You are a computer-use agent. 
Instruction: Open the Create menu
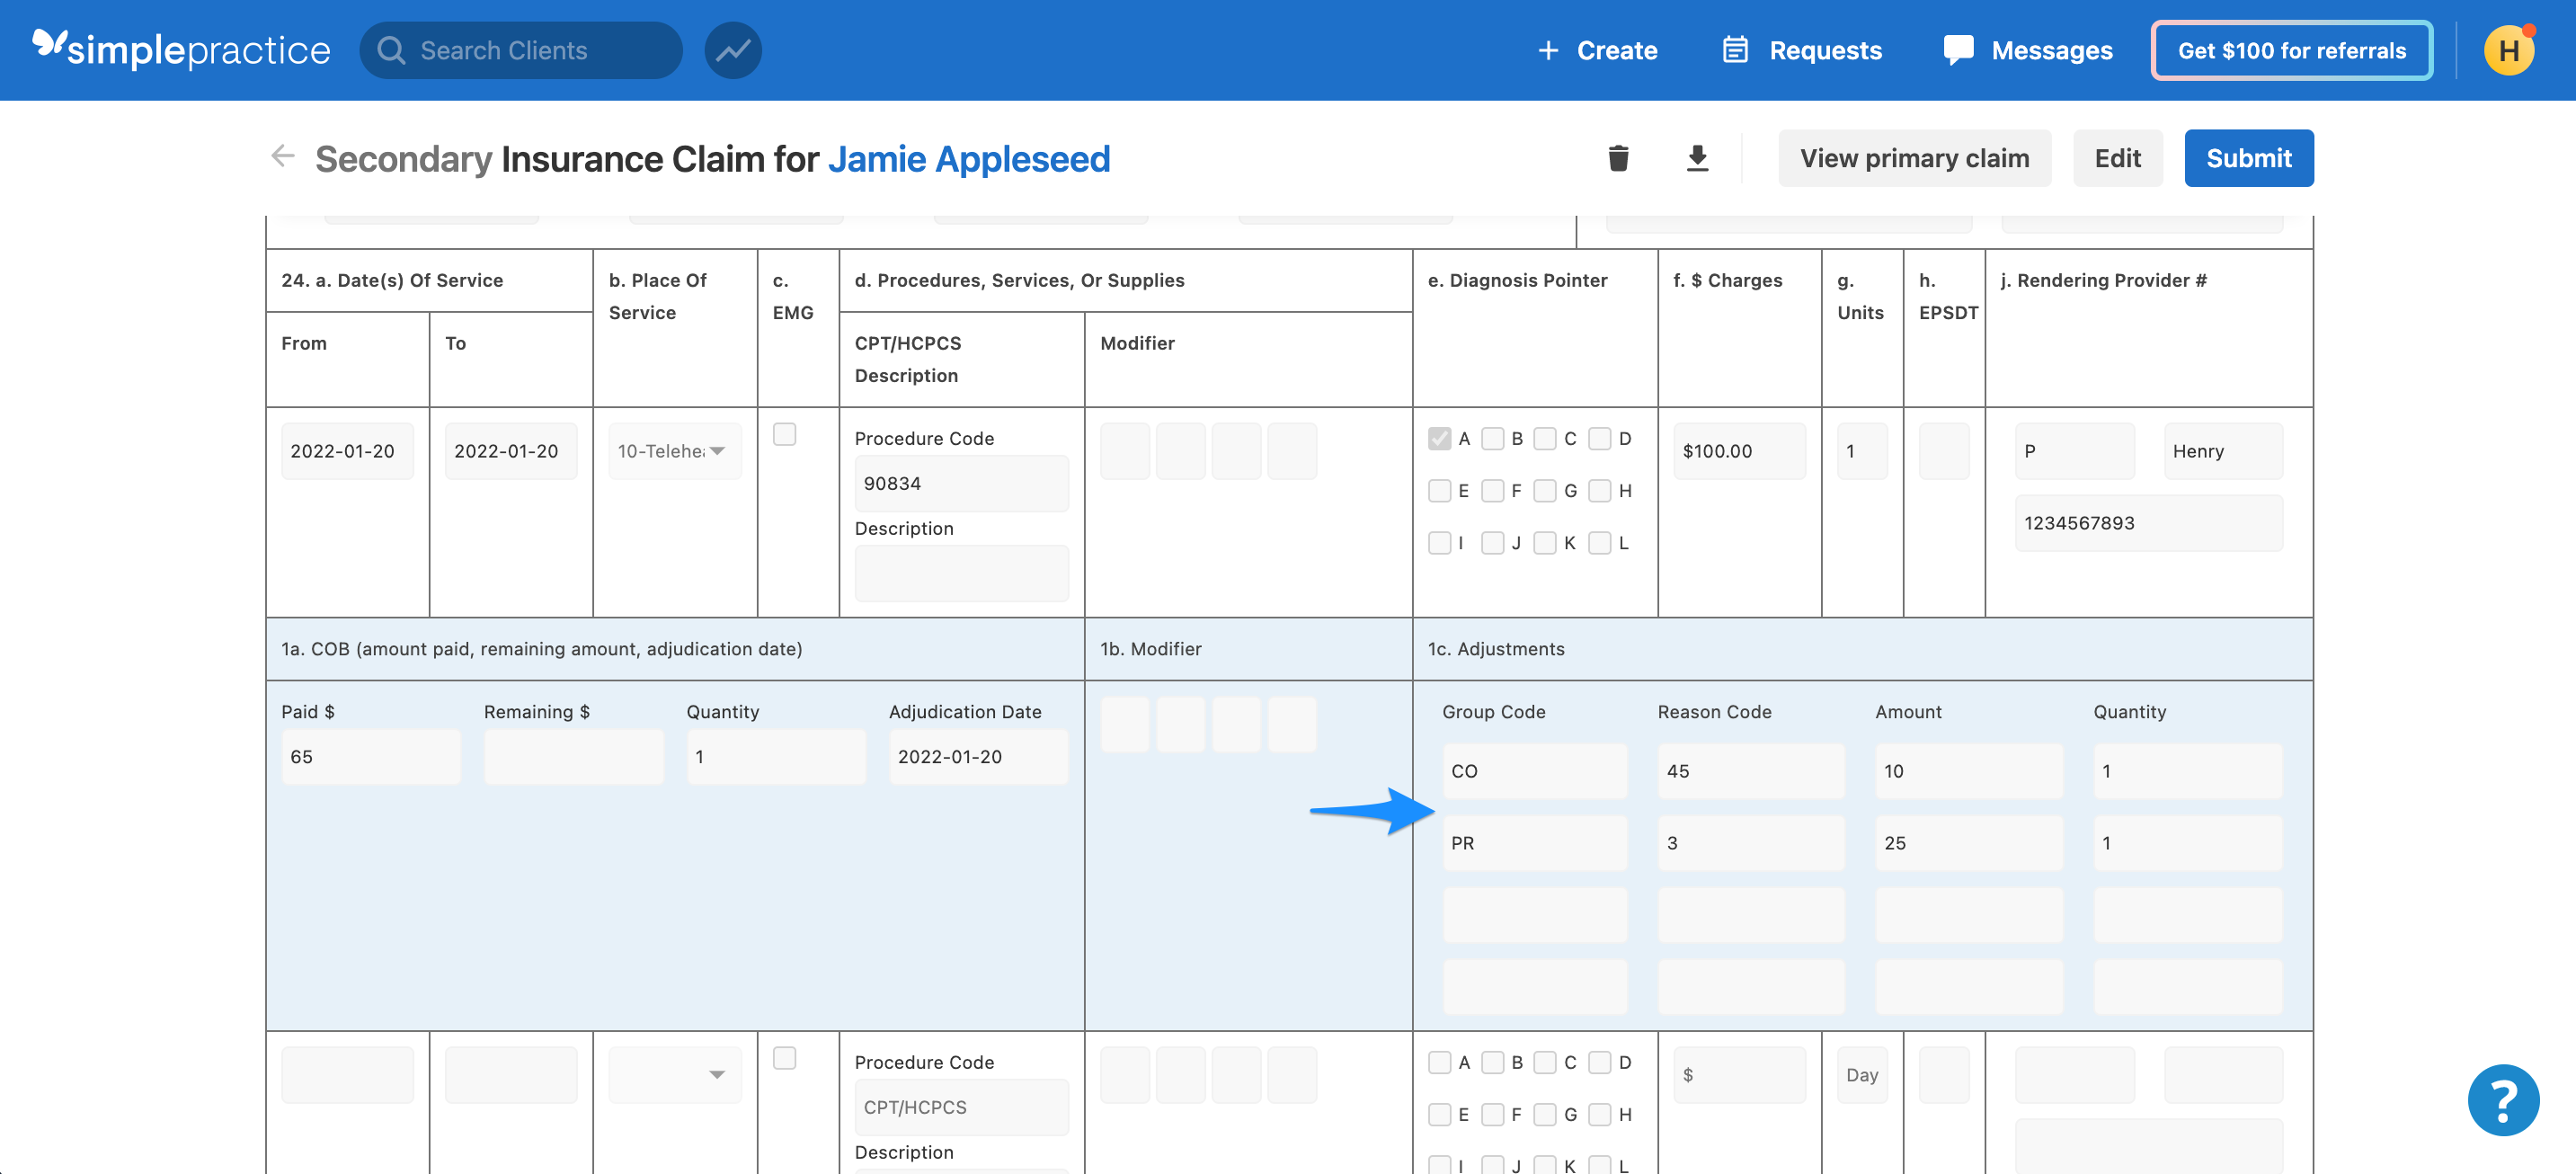1597,50
